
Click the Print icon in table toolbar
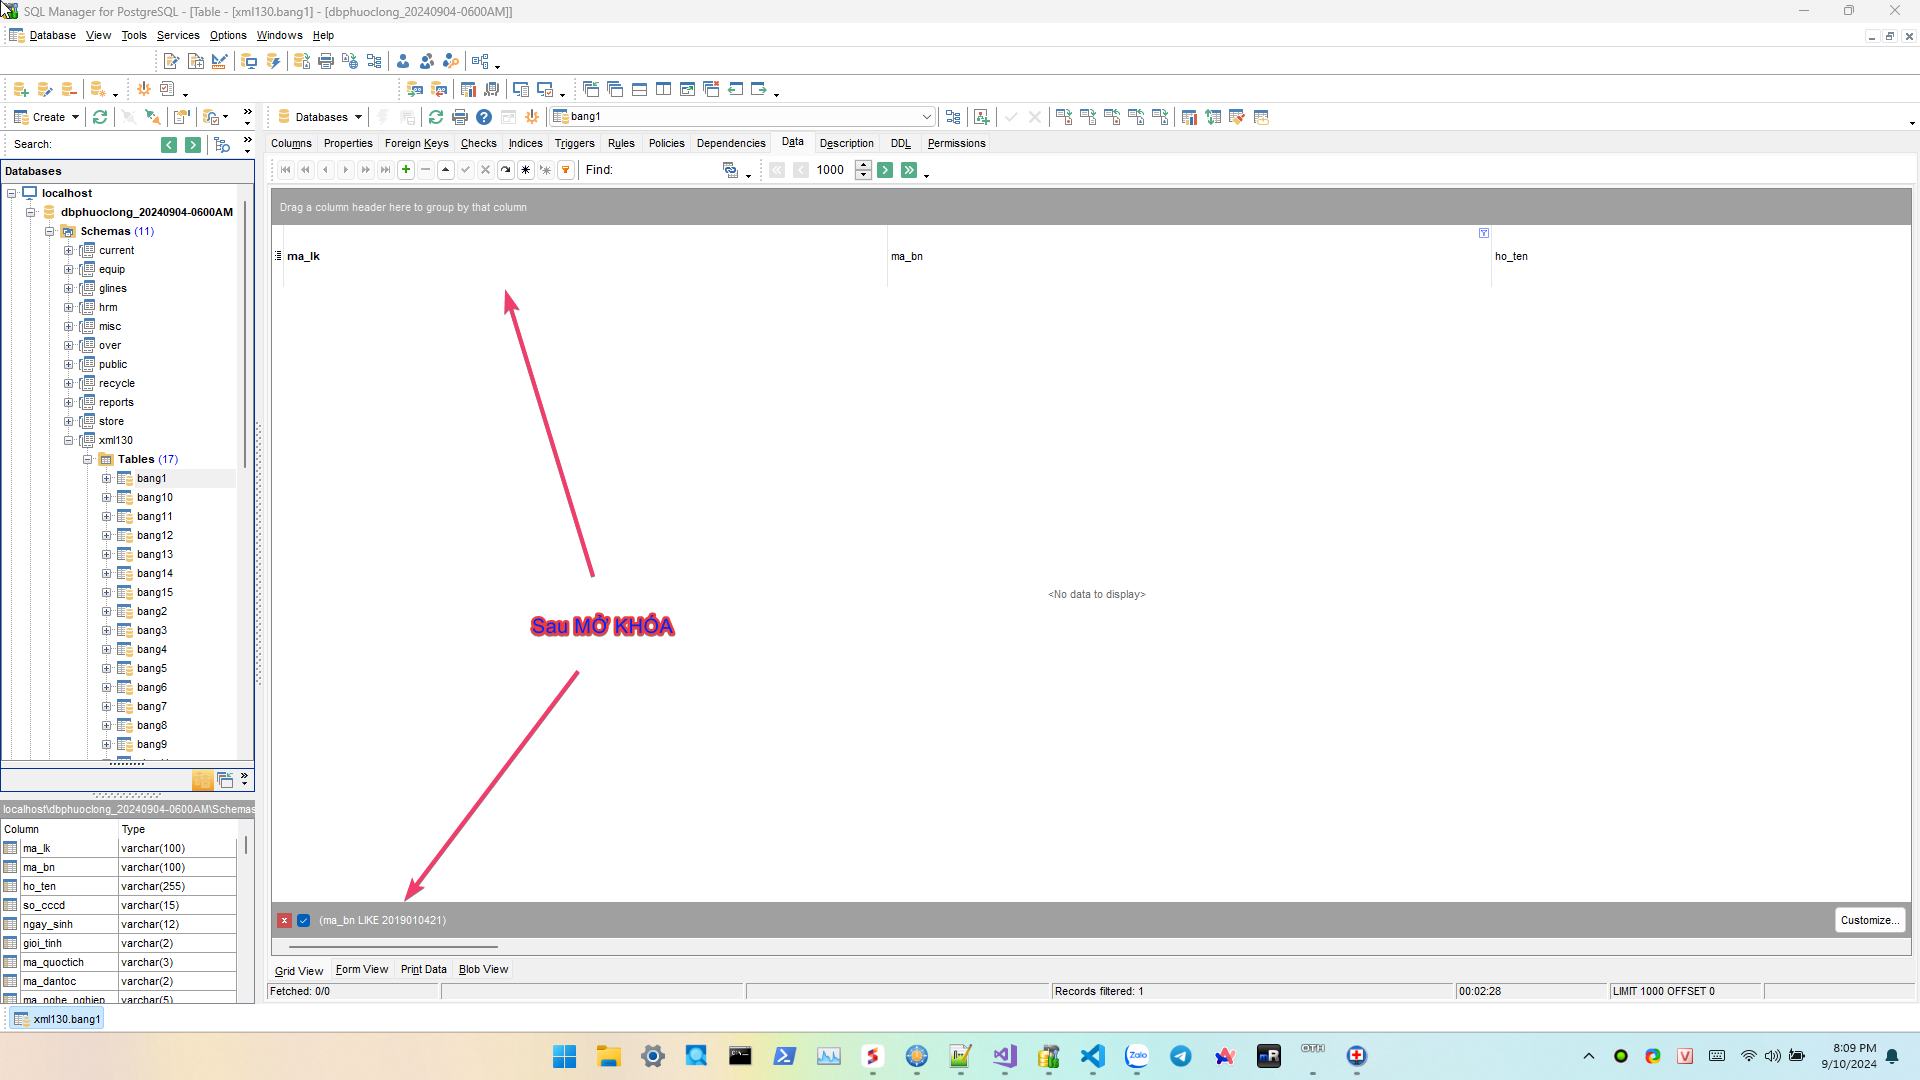tap(460, 117)
